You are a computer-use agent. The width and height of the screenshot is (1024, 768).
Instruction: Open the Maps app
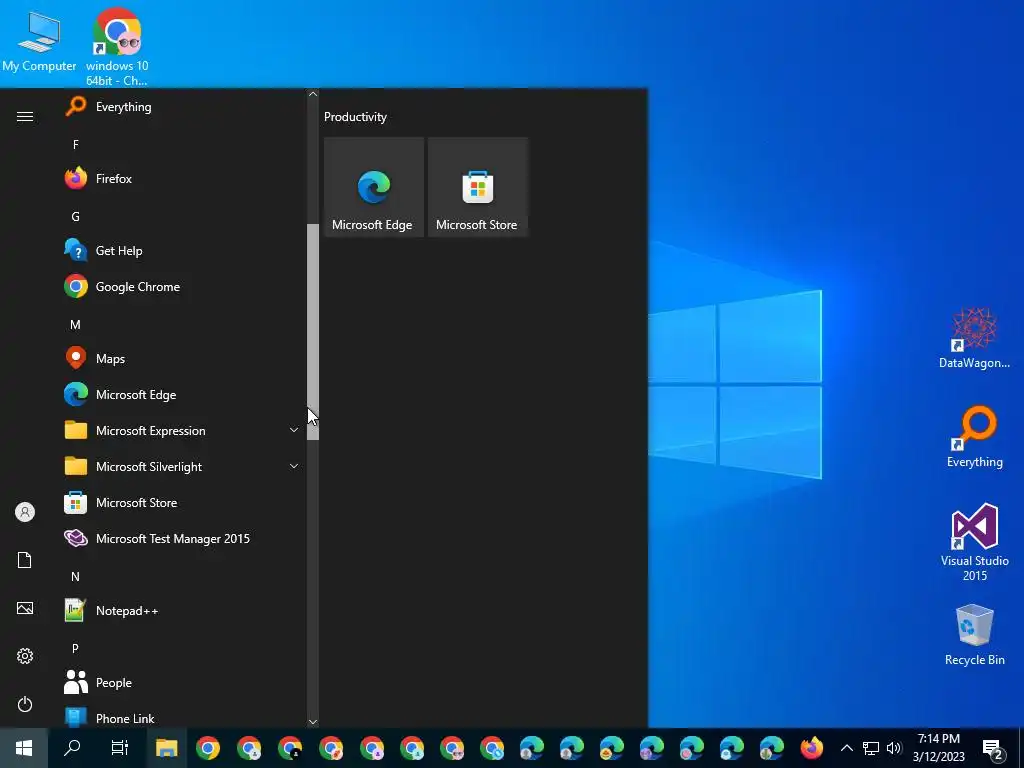click(181, 359)
